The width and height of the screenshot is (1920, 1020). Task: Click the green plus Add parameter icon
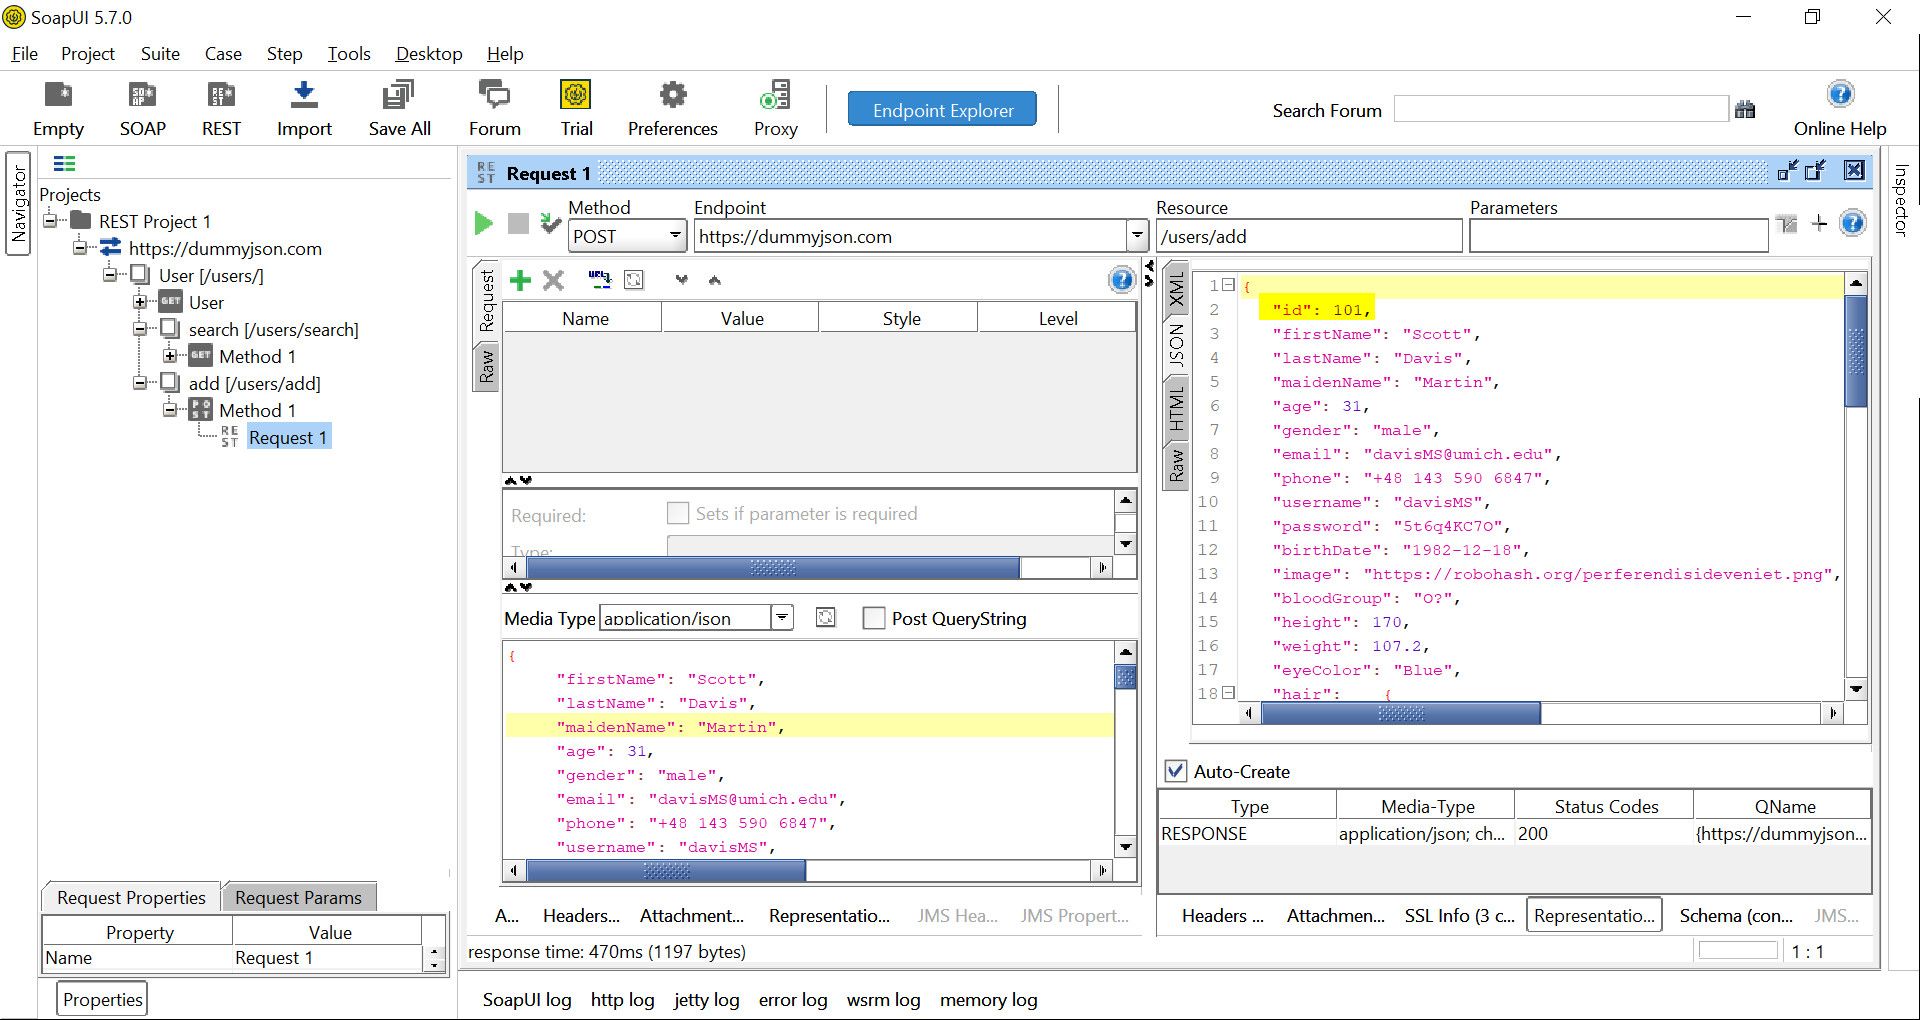pos(520,280)
